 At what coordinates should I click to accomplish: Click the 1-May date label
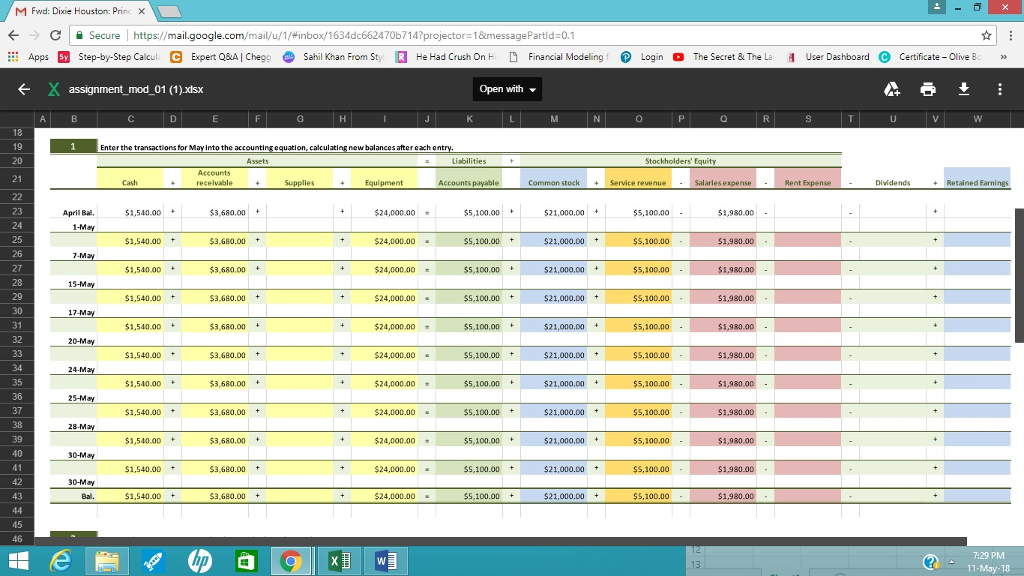84,227
